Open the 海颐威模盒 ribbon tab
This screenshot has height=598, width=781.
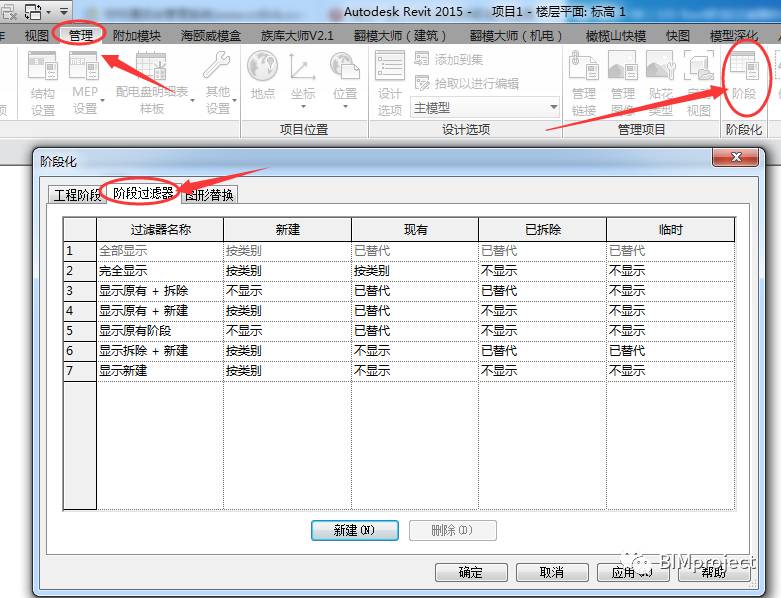211,35
